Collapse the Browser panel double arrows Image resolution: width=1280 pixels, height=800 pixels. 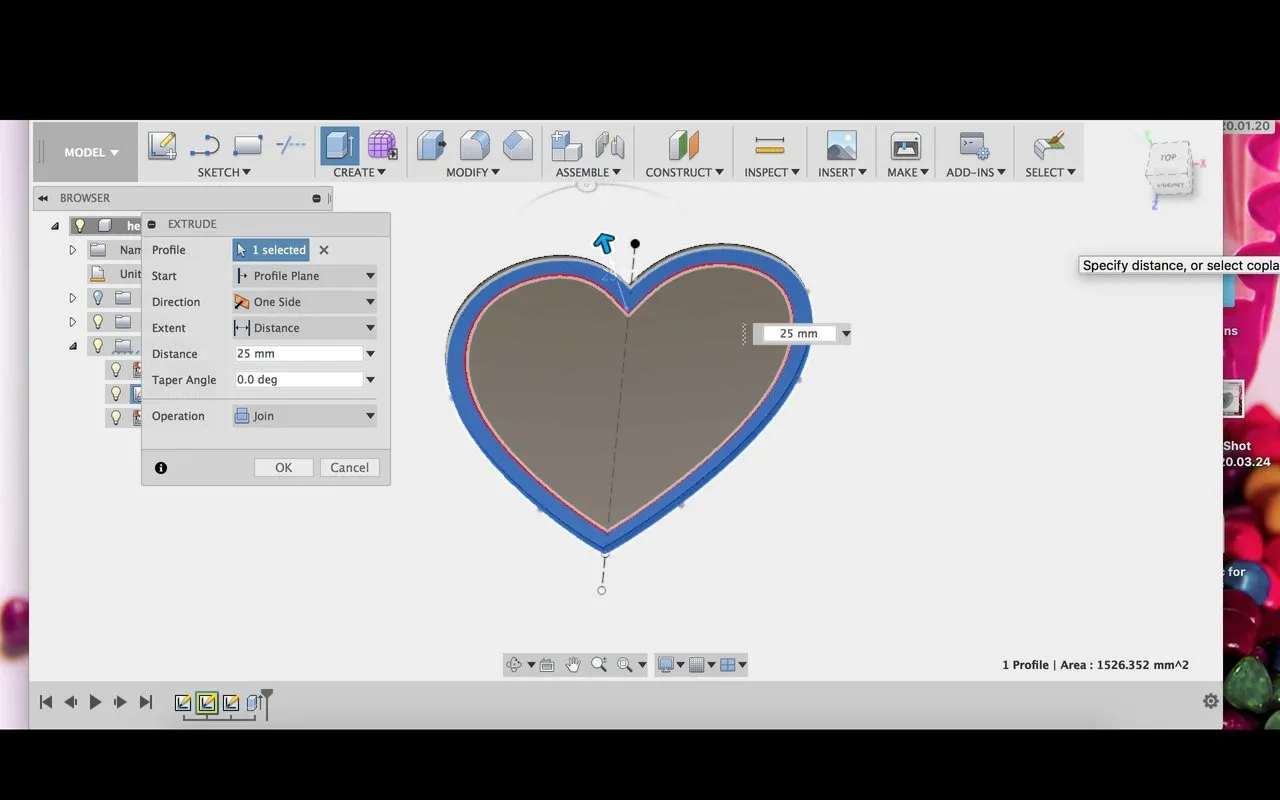coord(44,198)
